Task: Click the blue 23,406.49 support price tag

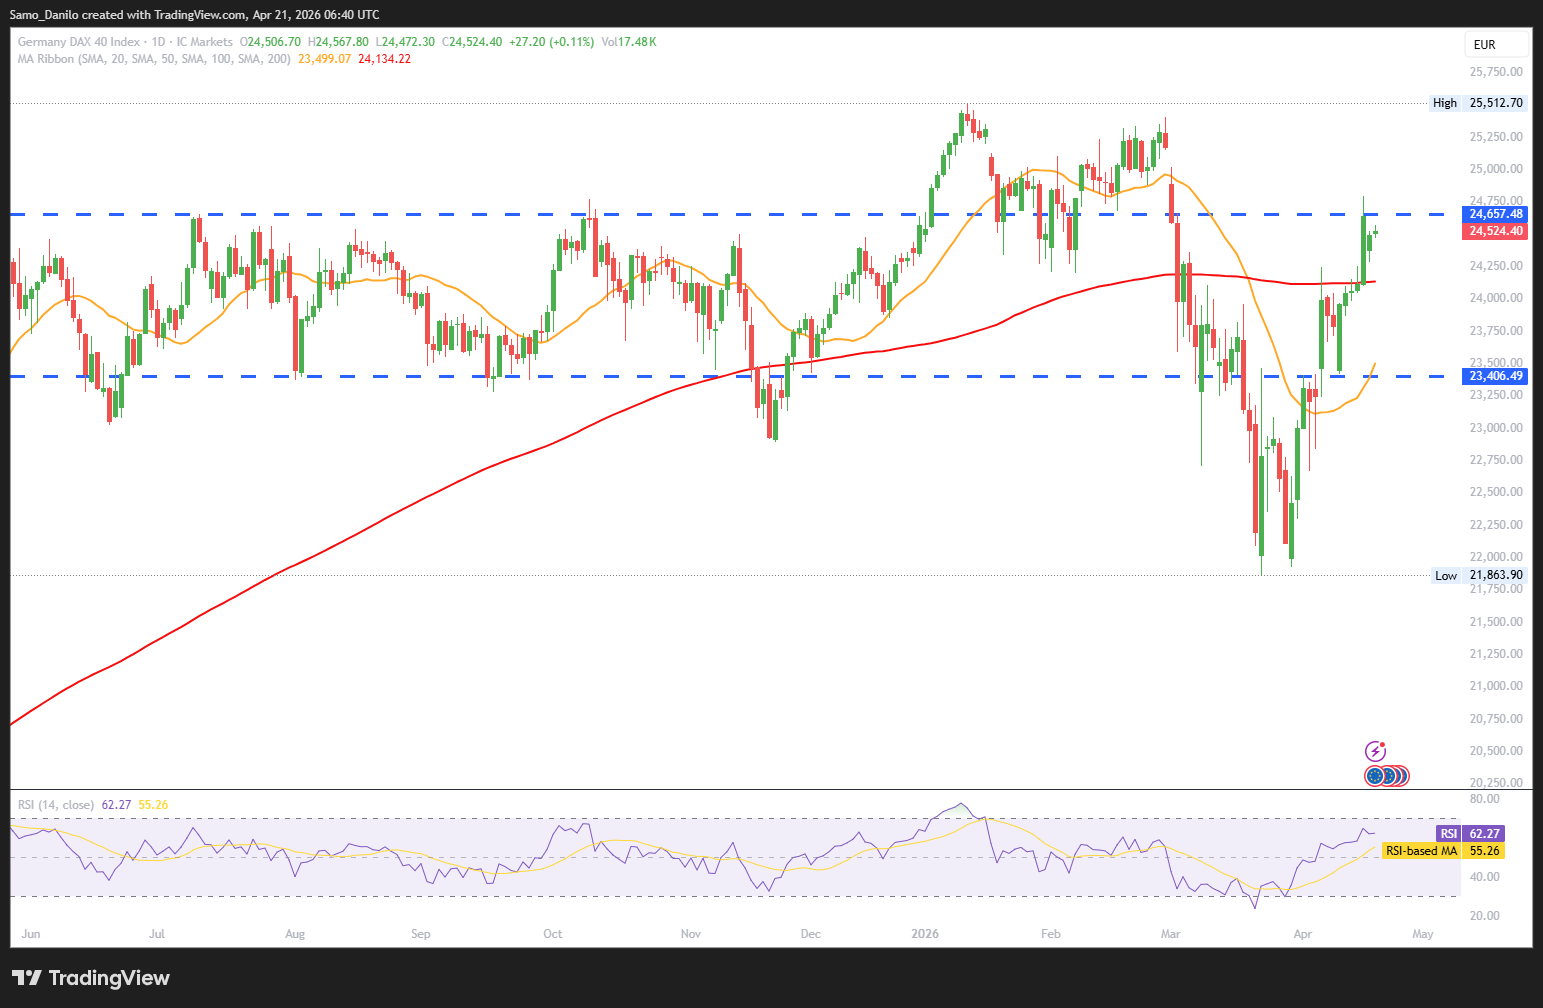Action: tap(1496, 376)
